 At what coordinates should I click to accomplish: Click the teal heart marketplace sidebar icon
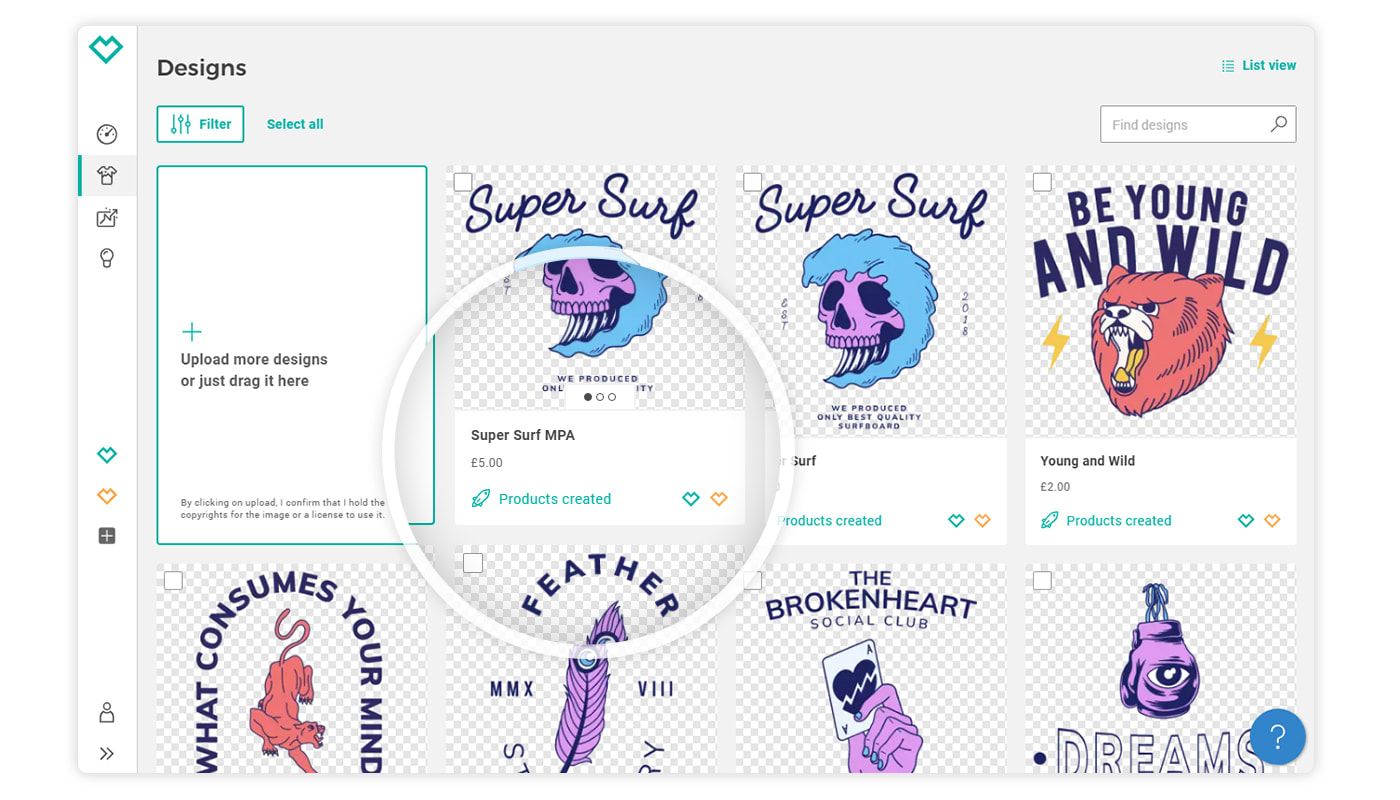pyautogui.click(x=107, y=455)
